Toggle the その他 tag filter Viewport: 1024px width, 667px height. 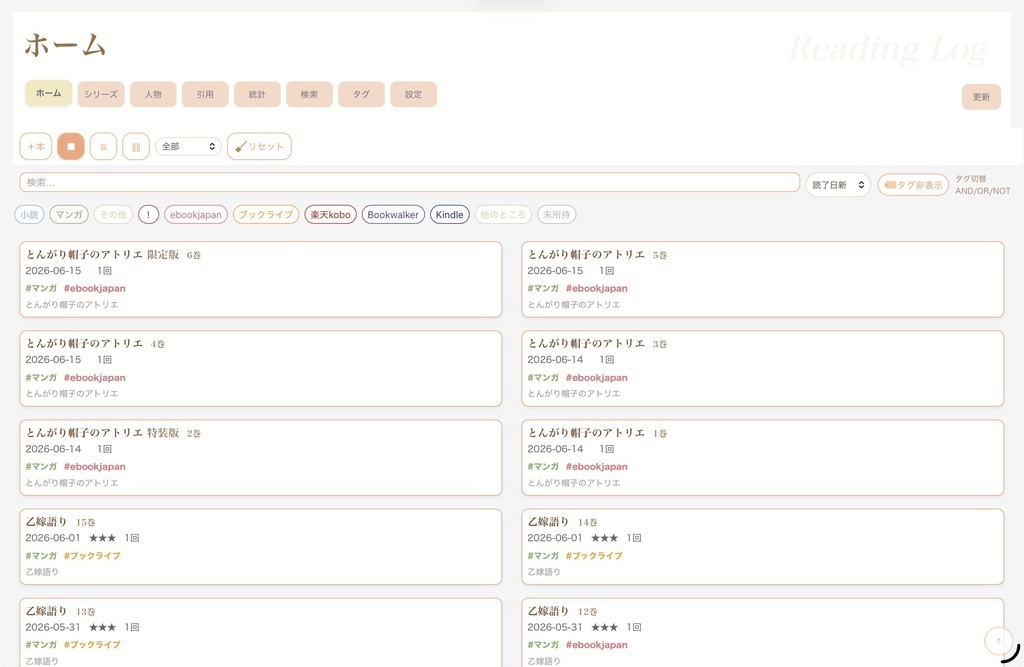tap(114, 214)
